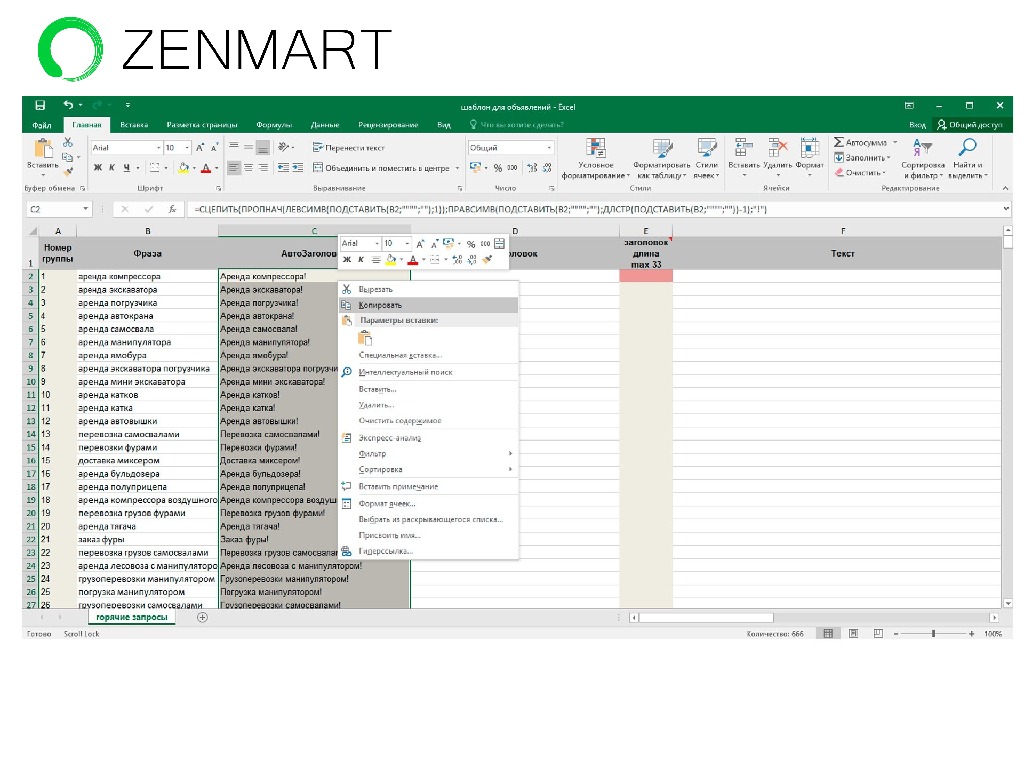Apply percent style in the ribbon

click(x=498, y=168)
